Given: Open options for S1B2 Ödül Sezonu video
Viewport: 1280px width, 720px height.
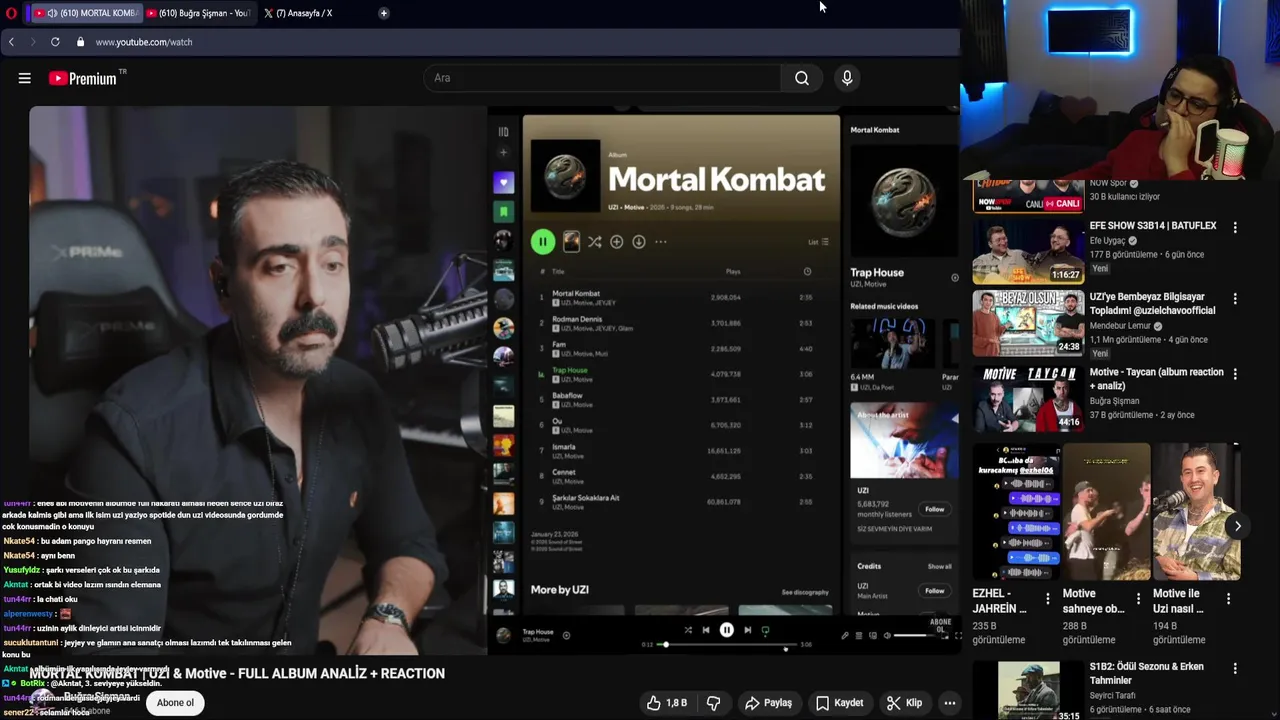Looking at the screenshot, I should [1235, 669].
